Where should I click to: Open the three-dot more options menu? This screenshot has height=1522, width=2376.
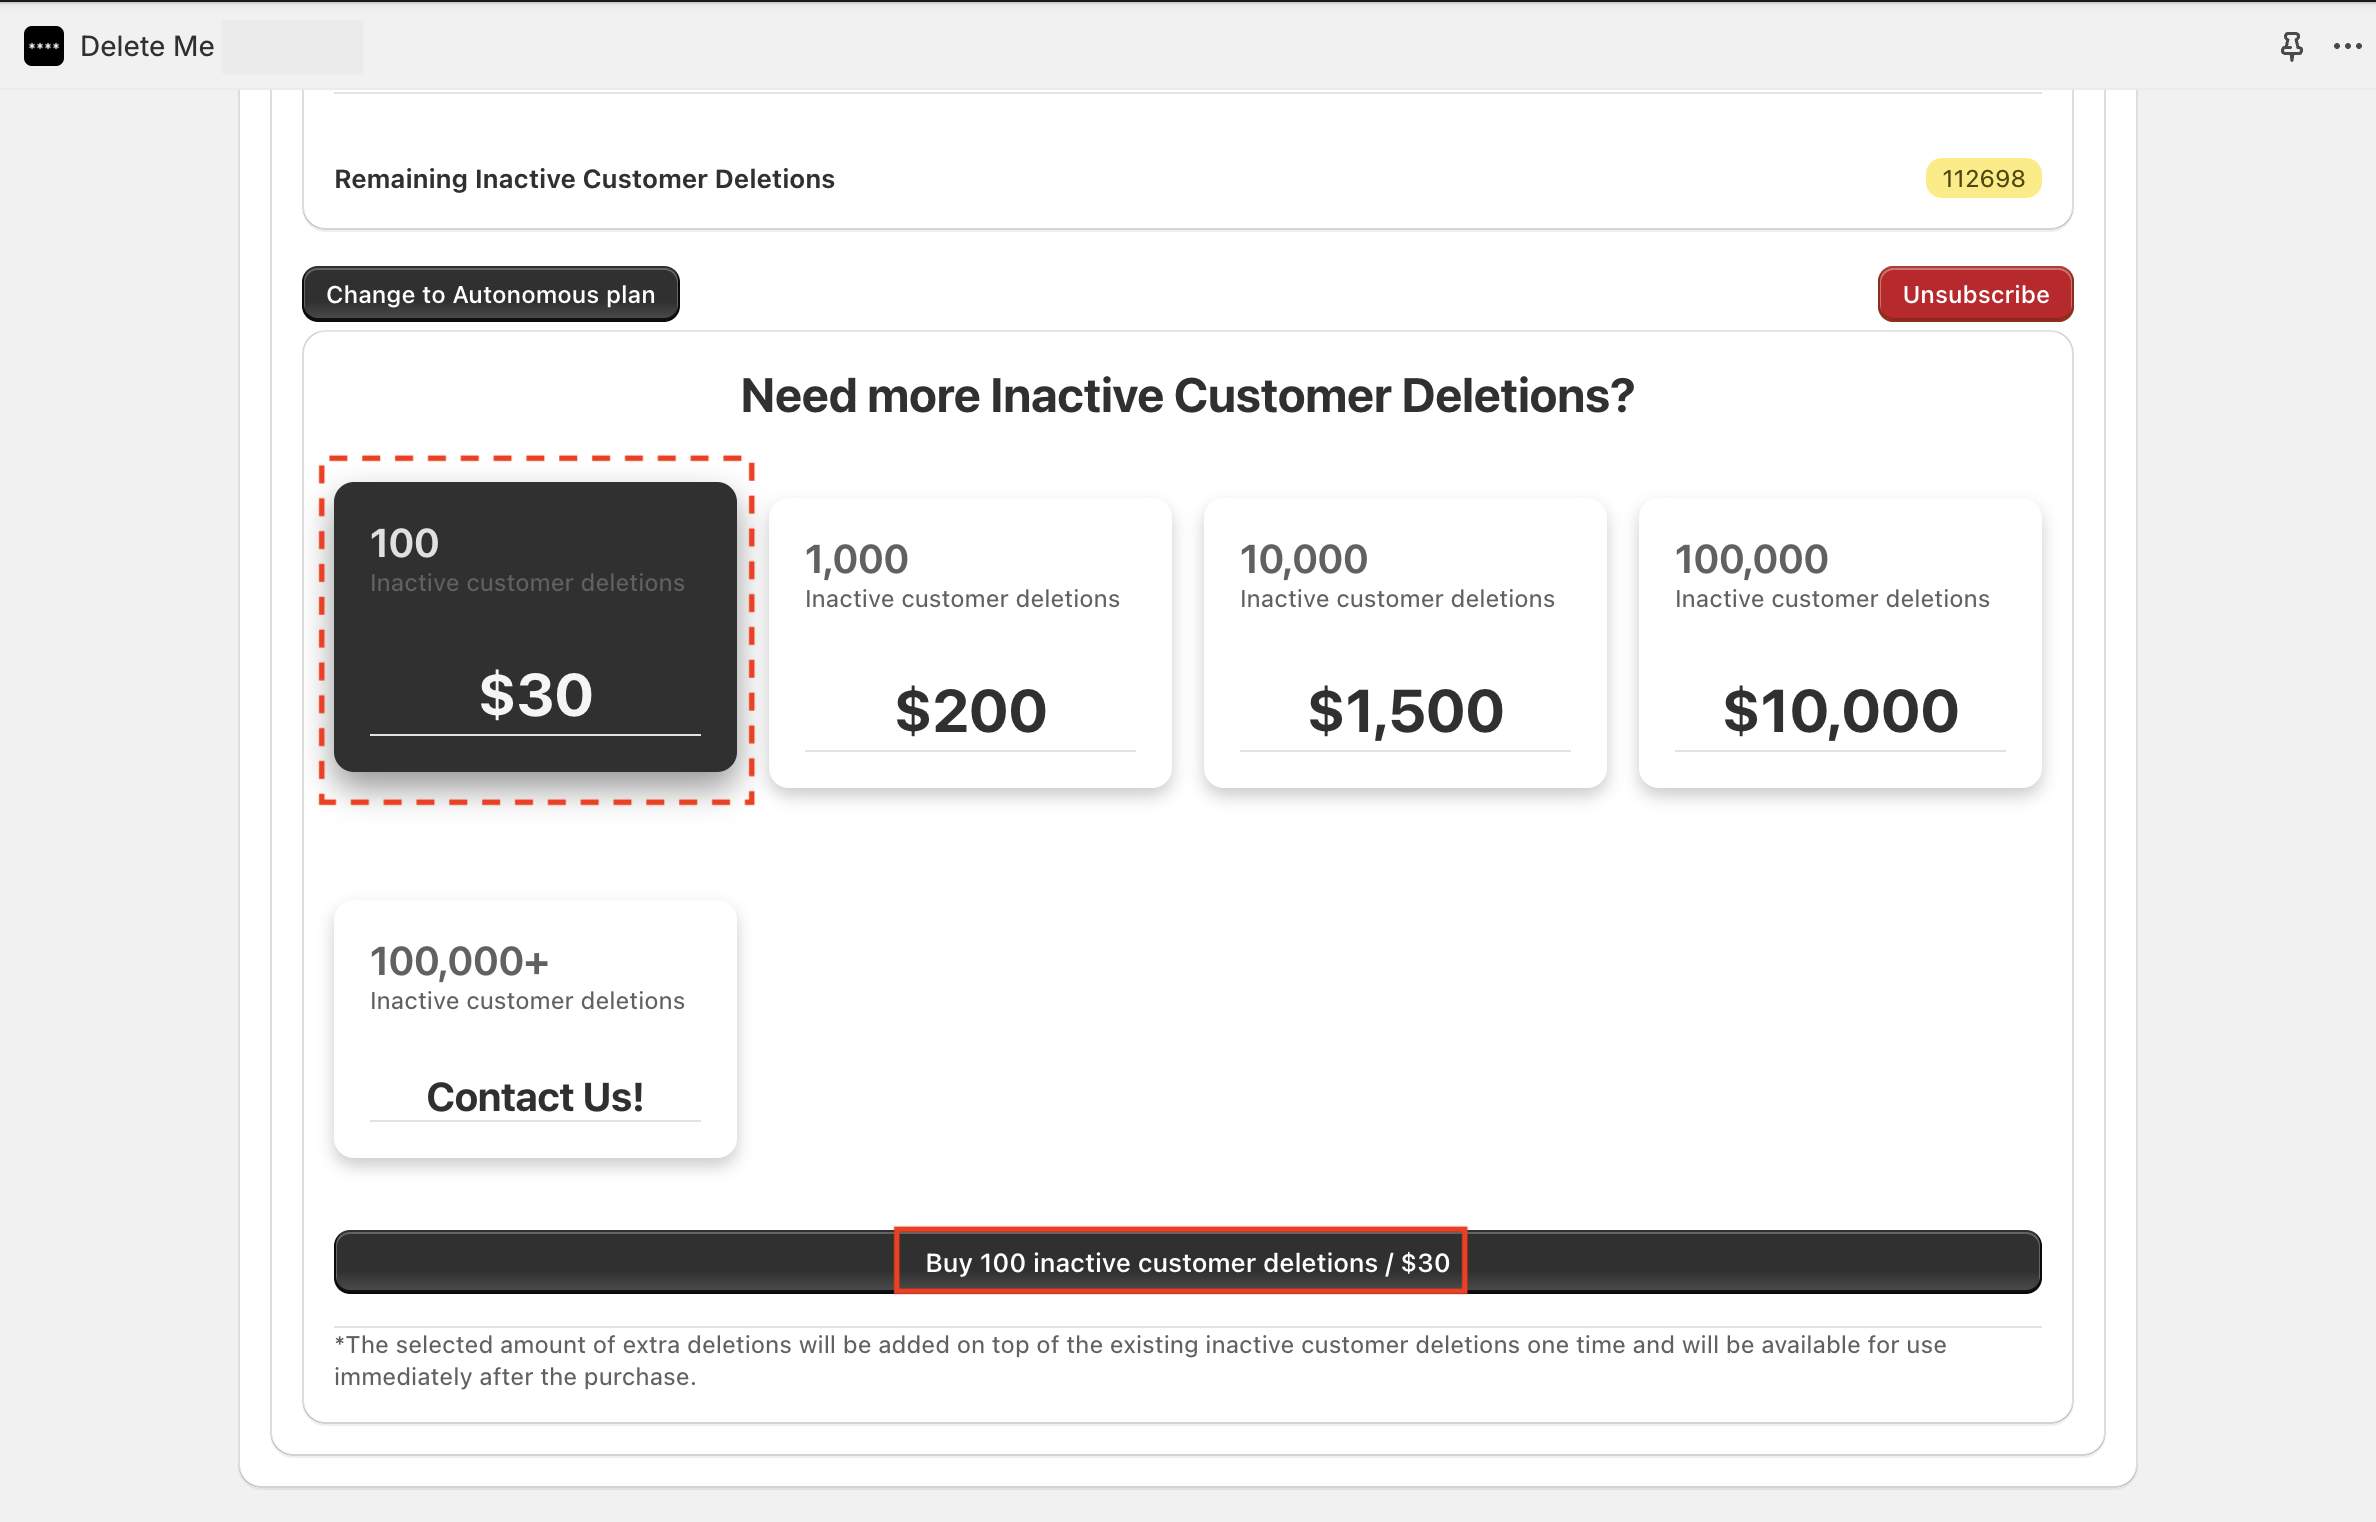2347,46
